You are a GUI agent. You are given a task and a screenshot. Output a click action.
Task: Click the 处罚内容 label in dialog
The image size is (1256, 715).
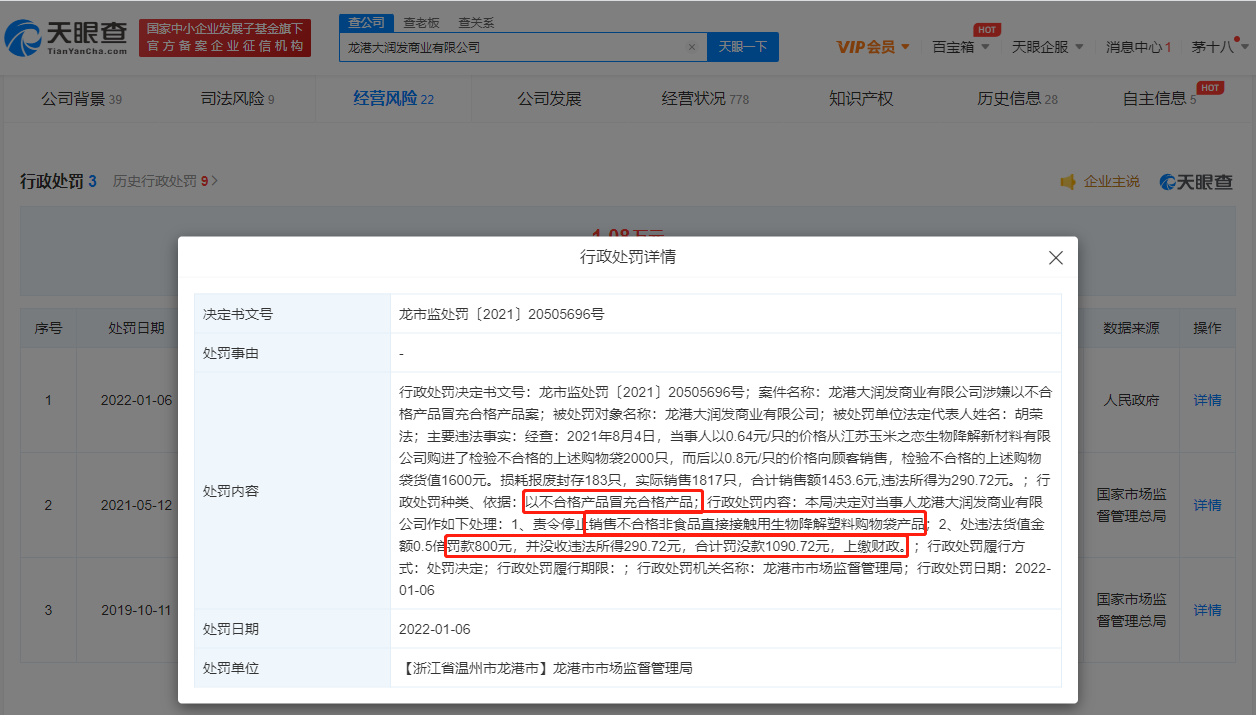pos(231,491)
